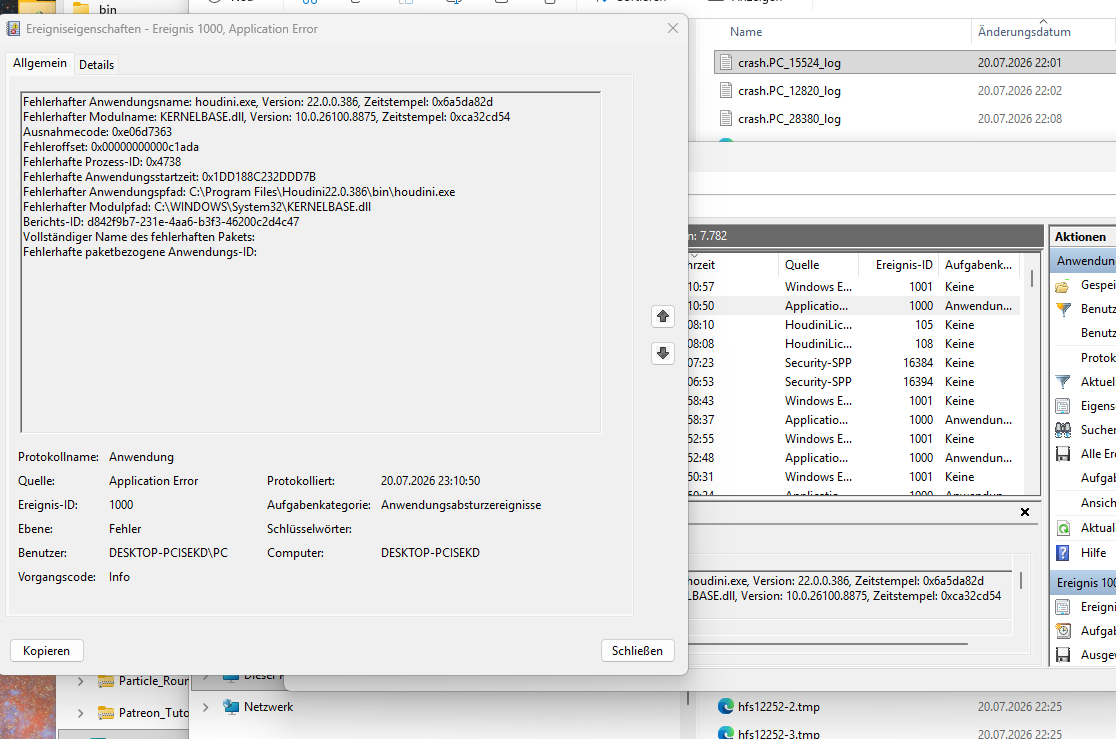Screen dimensions: 1116x739
Task: Click the filter current log icon
Action: pos(1063,382)
